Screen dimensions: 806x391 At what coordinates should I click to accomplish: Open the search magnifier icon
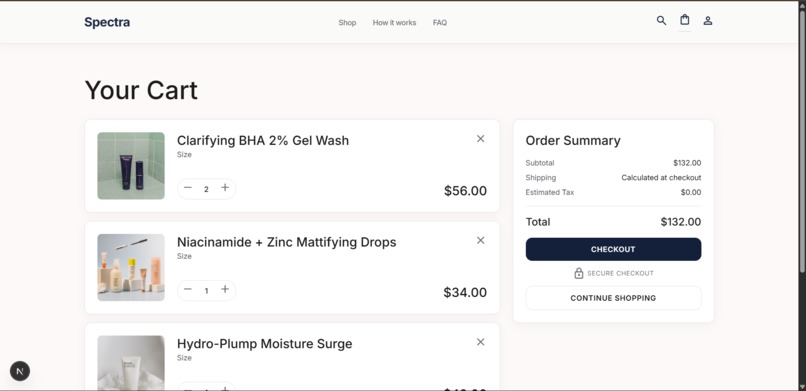pos(661,21)
